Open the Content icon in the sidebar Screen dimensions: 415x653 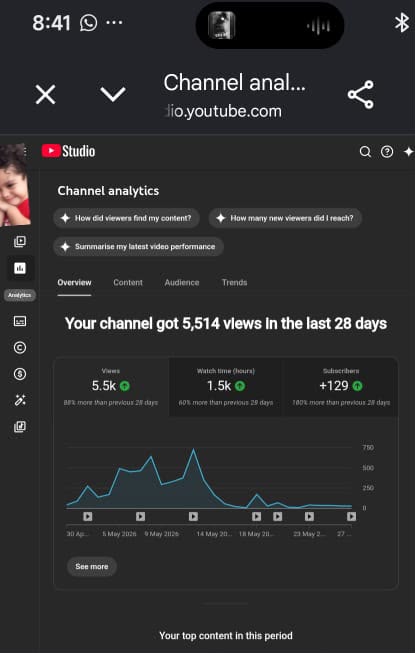click(20, 242)
